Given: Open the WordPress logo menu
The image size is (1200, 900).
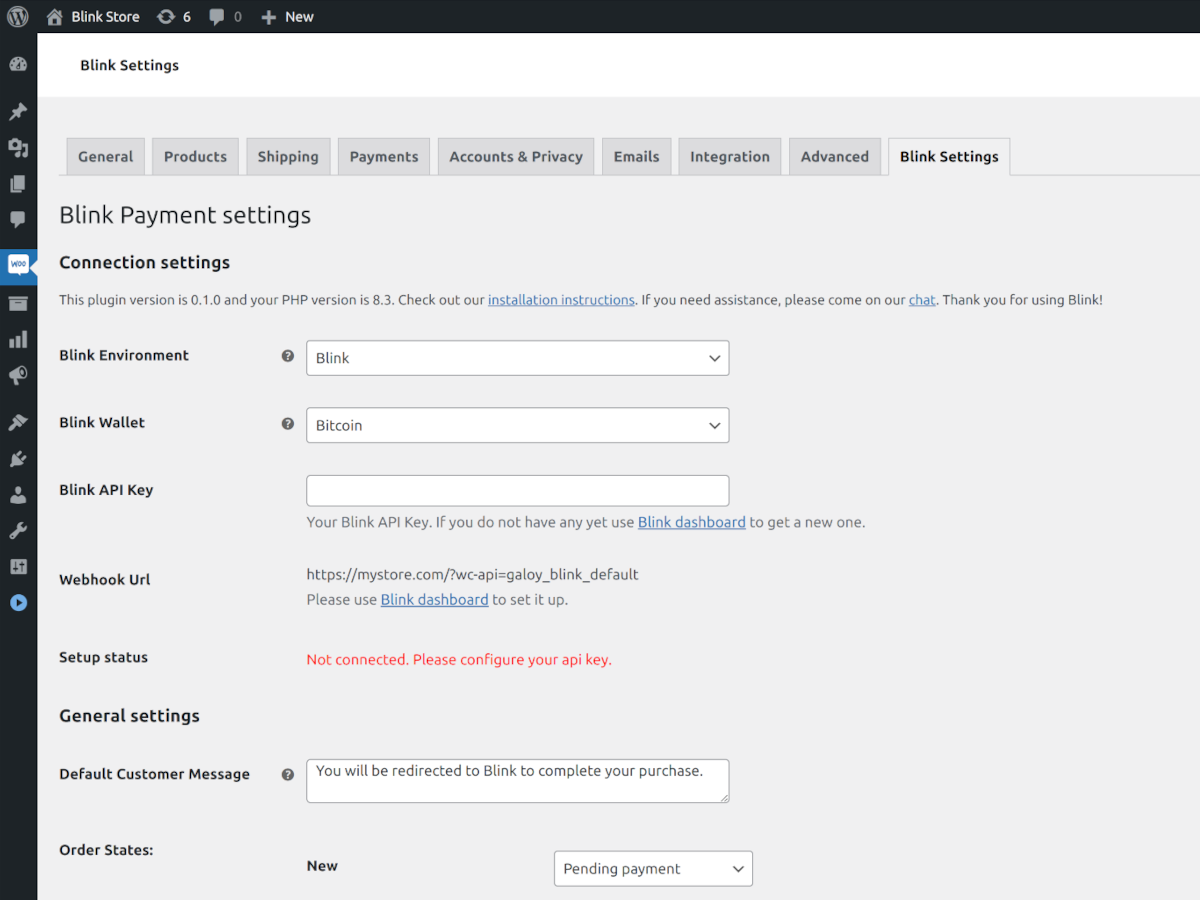Looking at the screenshot, I should (x=18, y=17).
